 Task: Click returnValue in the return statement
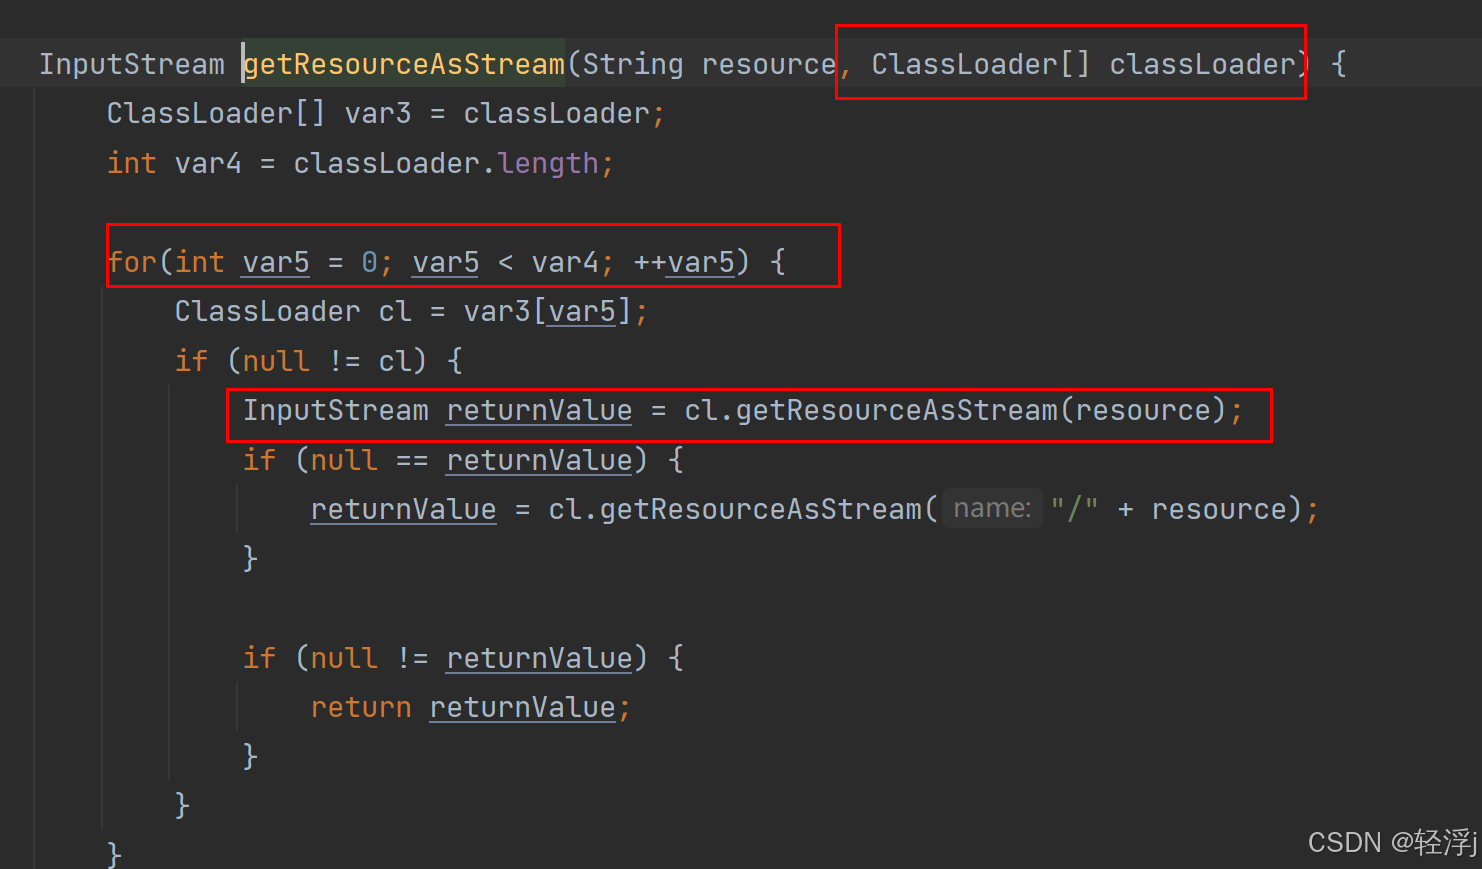pos(522,707)
